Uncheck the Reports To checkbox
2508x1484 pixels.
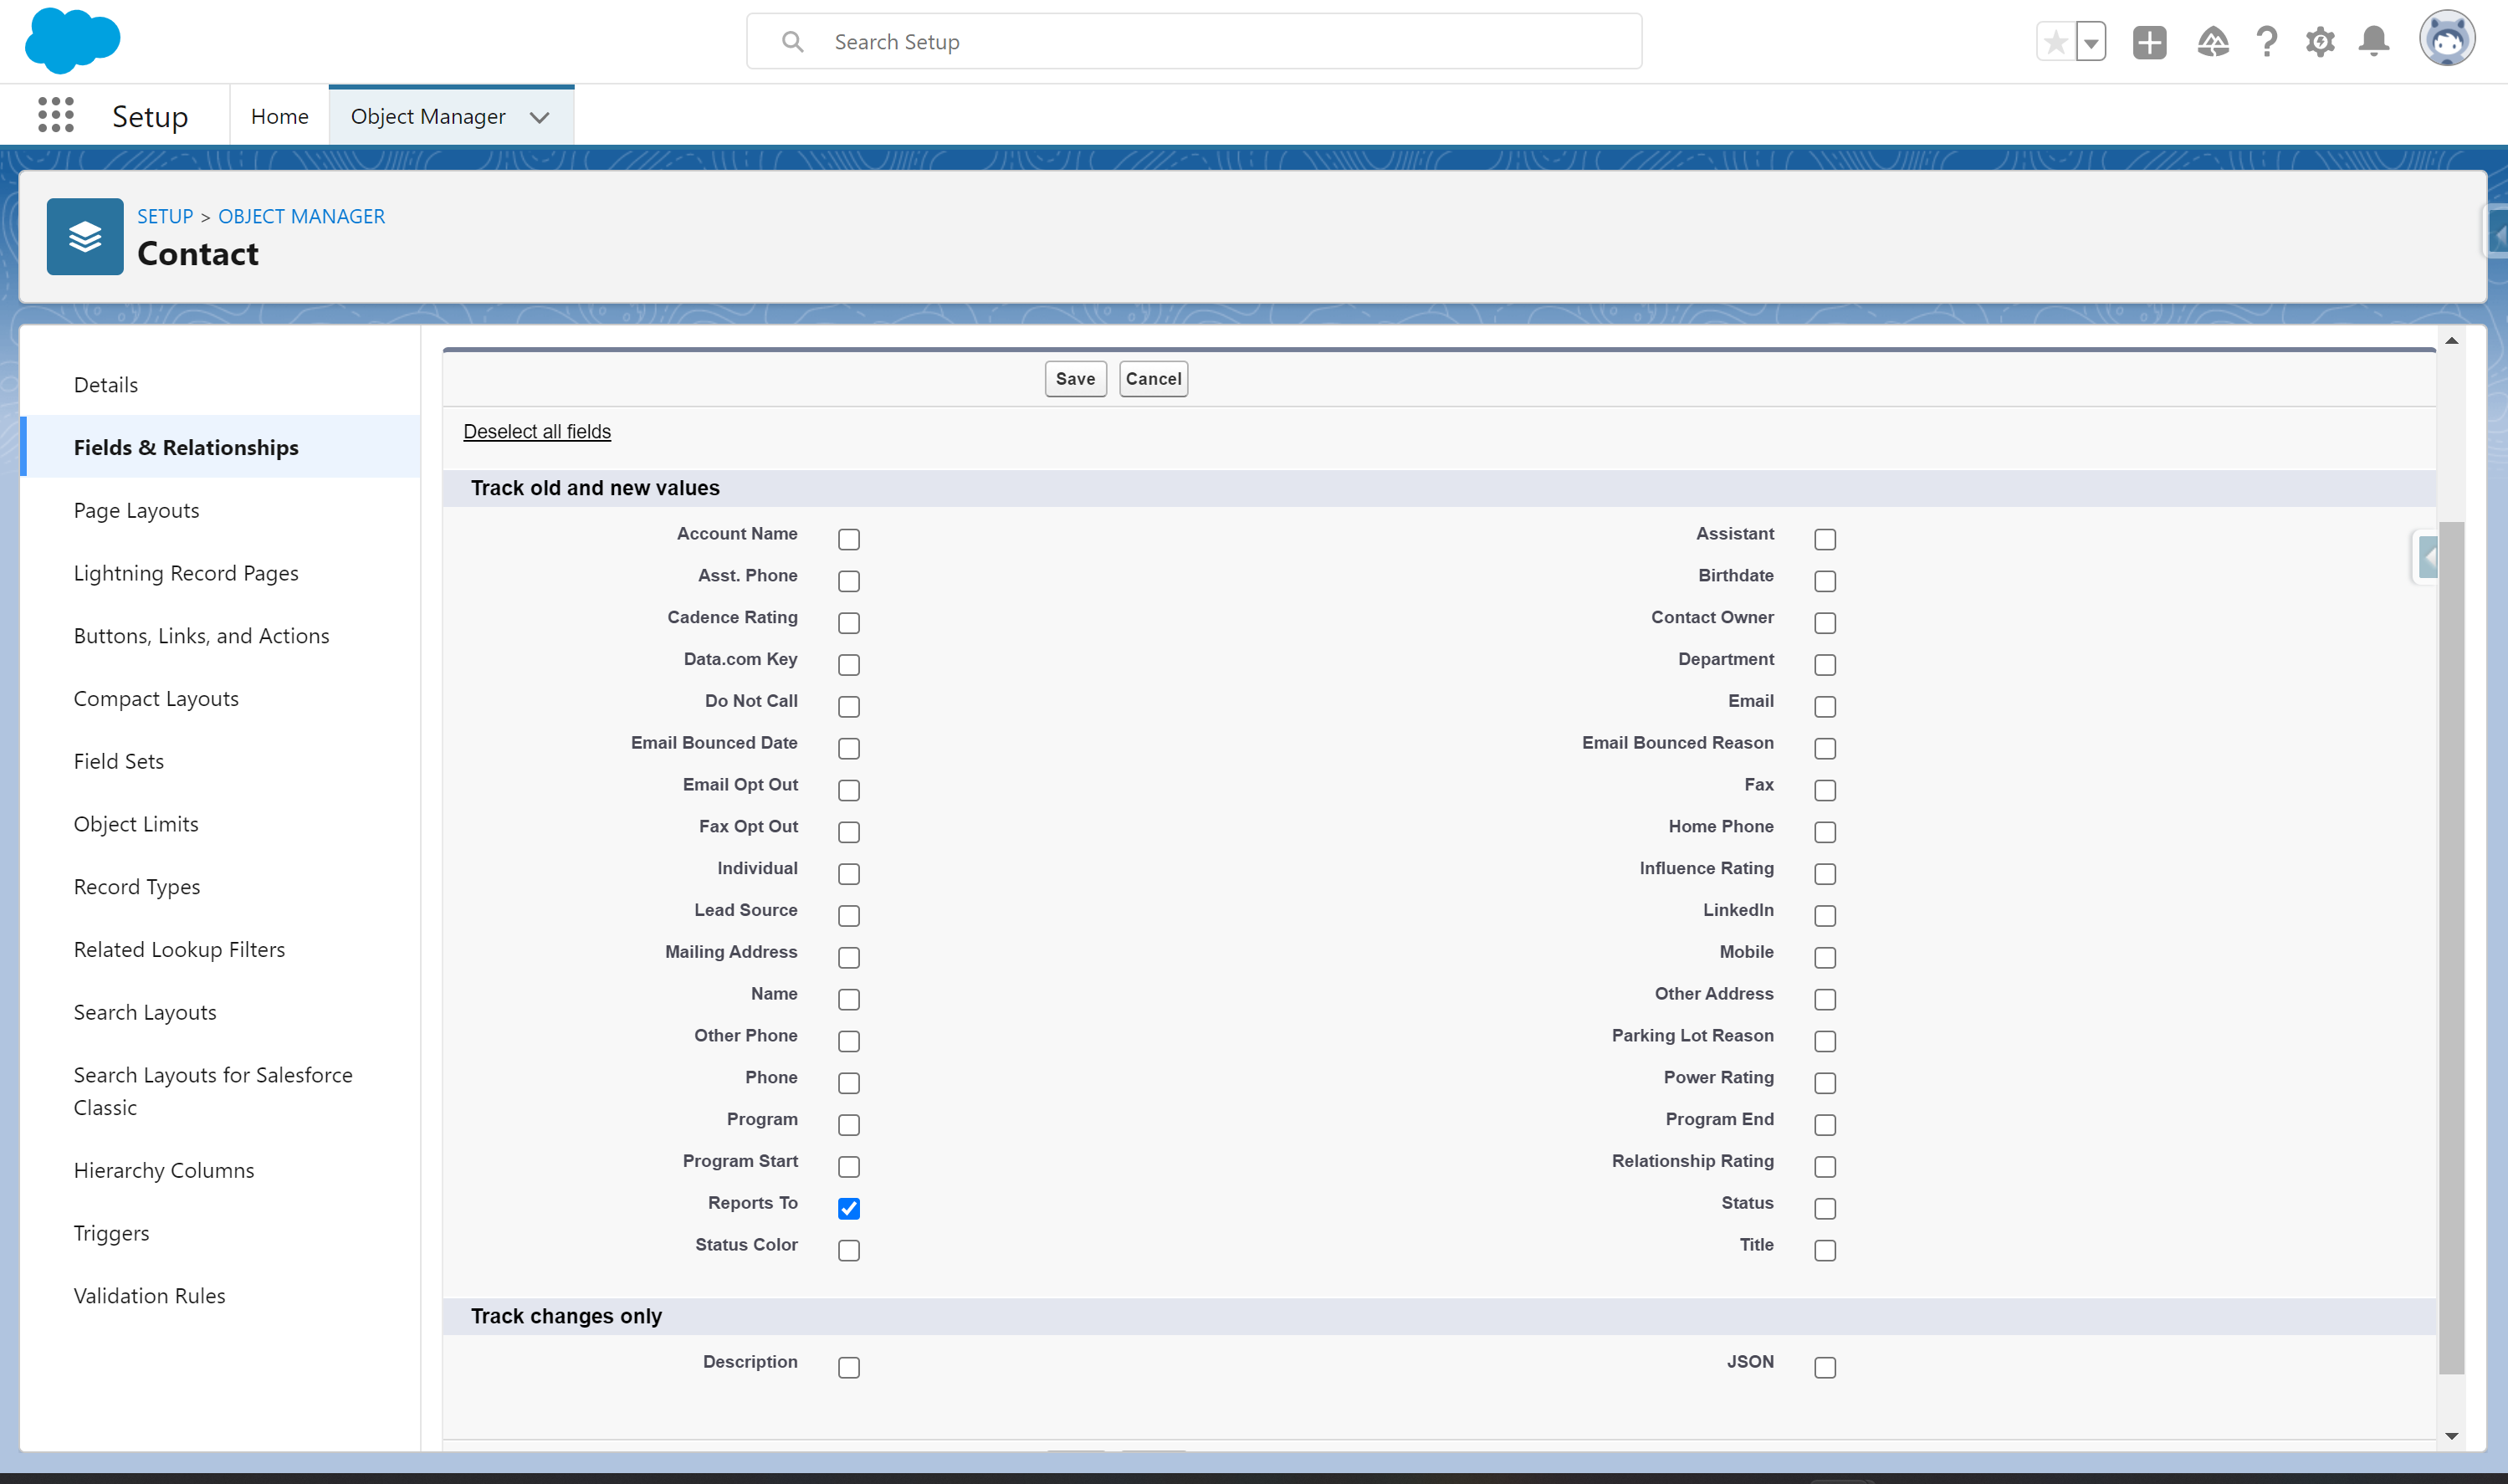coord(849,1209)
